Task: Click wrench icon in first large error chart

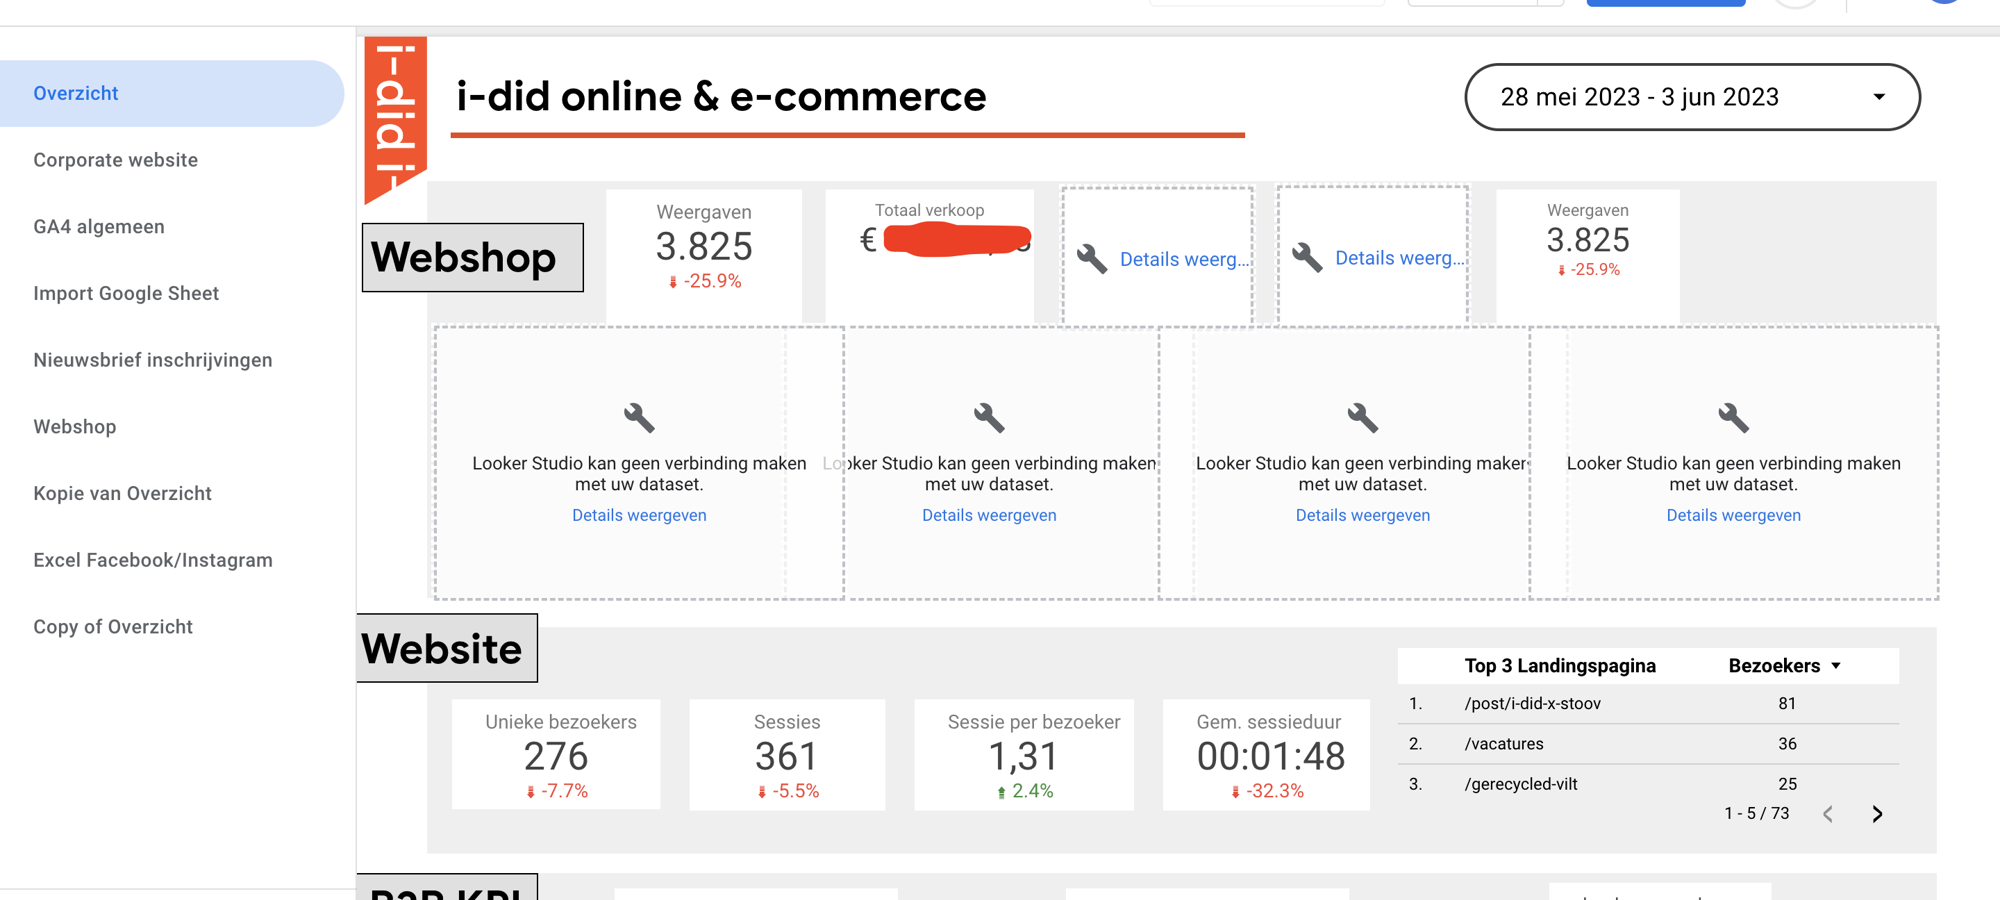Action: (x=639, y=417)
